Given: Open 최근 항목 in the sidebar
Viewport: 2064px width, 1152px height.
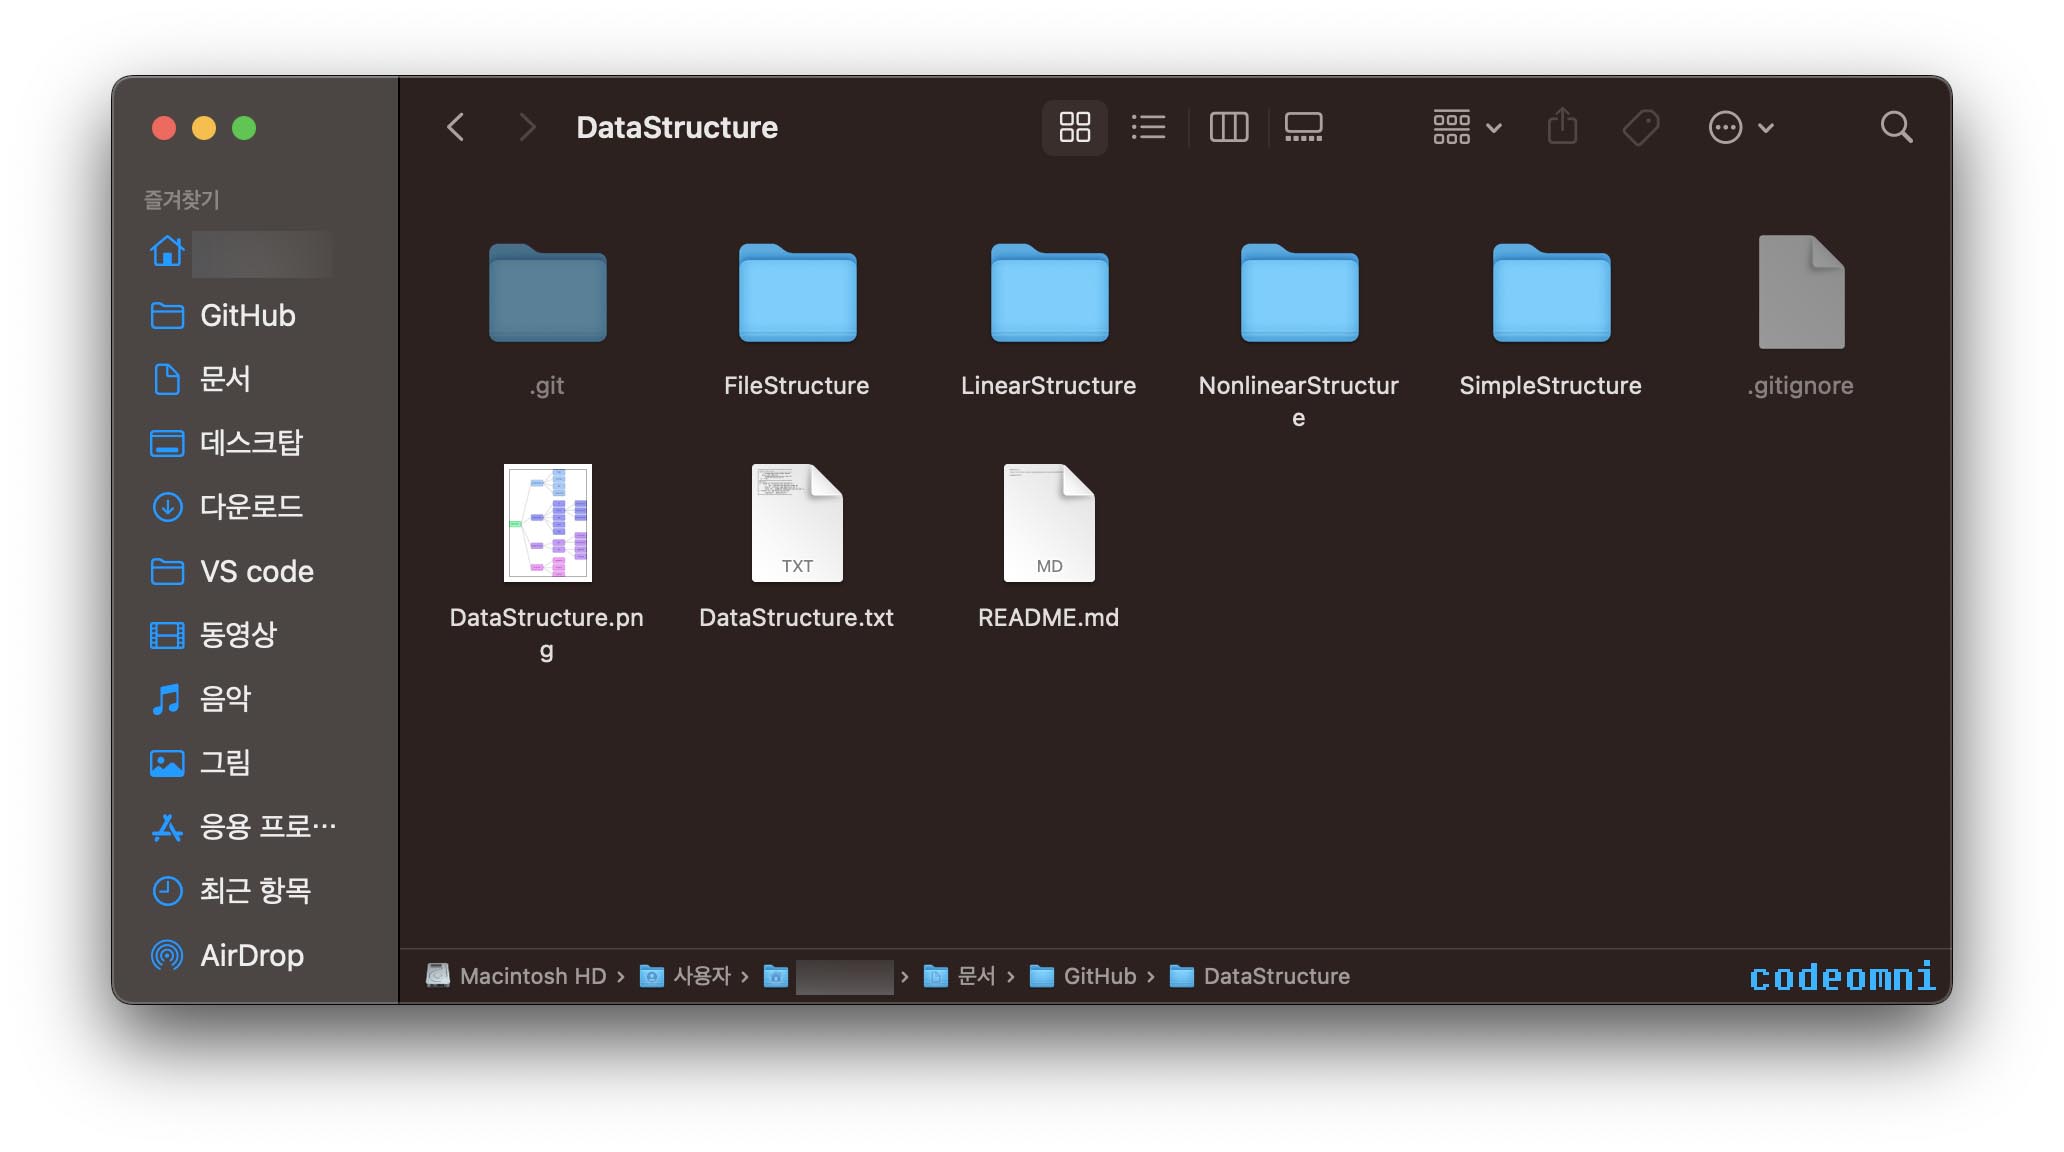Looking at the screenshot, I should coord(255,890).
